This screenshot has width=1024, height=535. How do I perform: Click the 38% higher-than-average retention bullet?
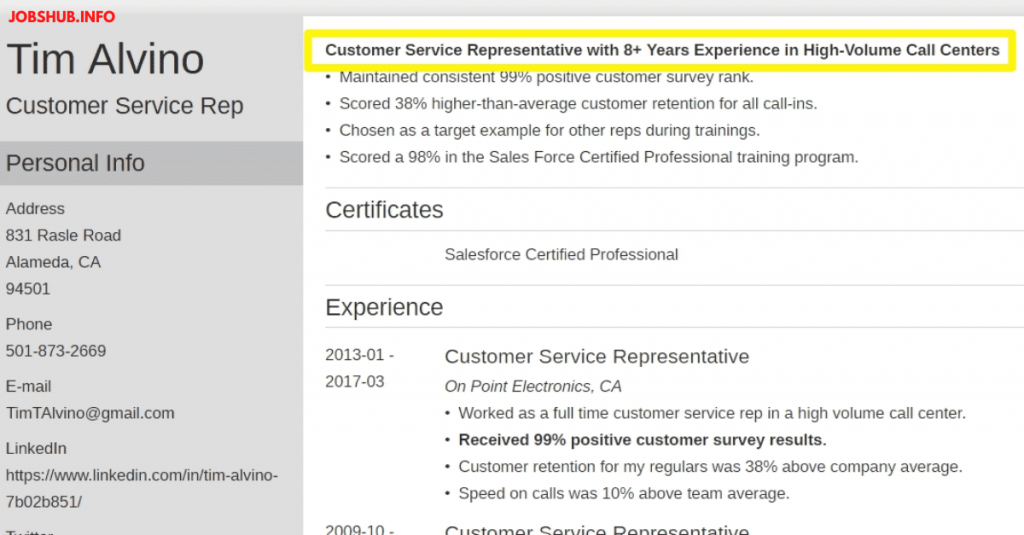[x=578, y=104]
